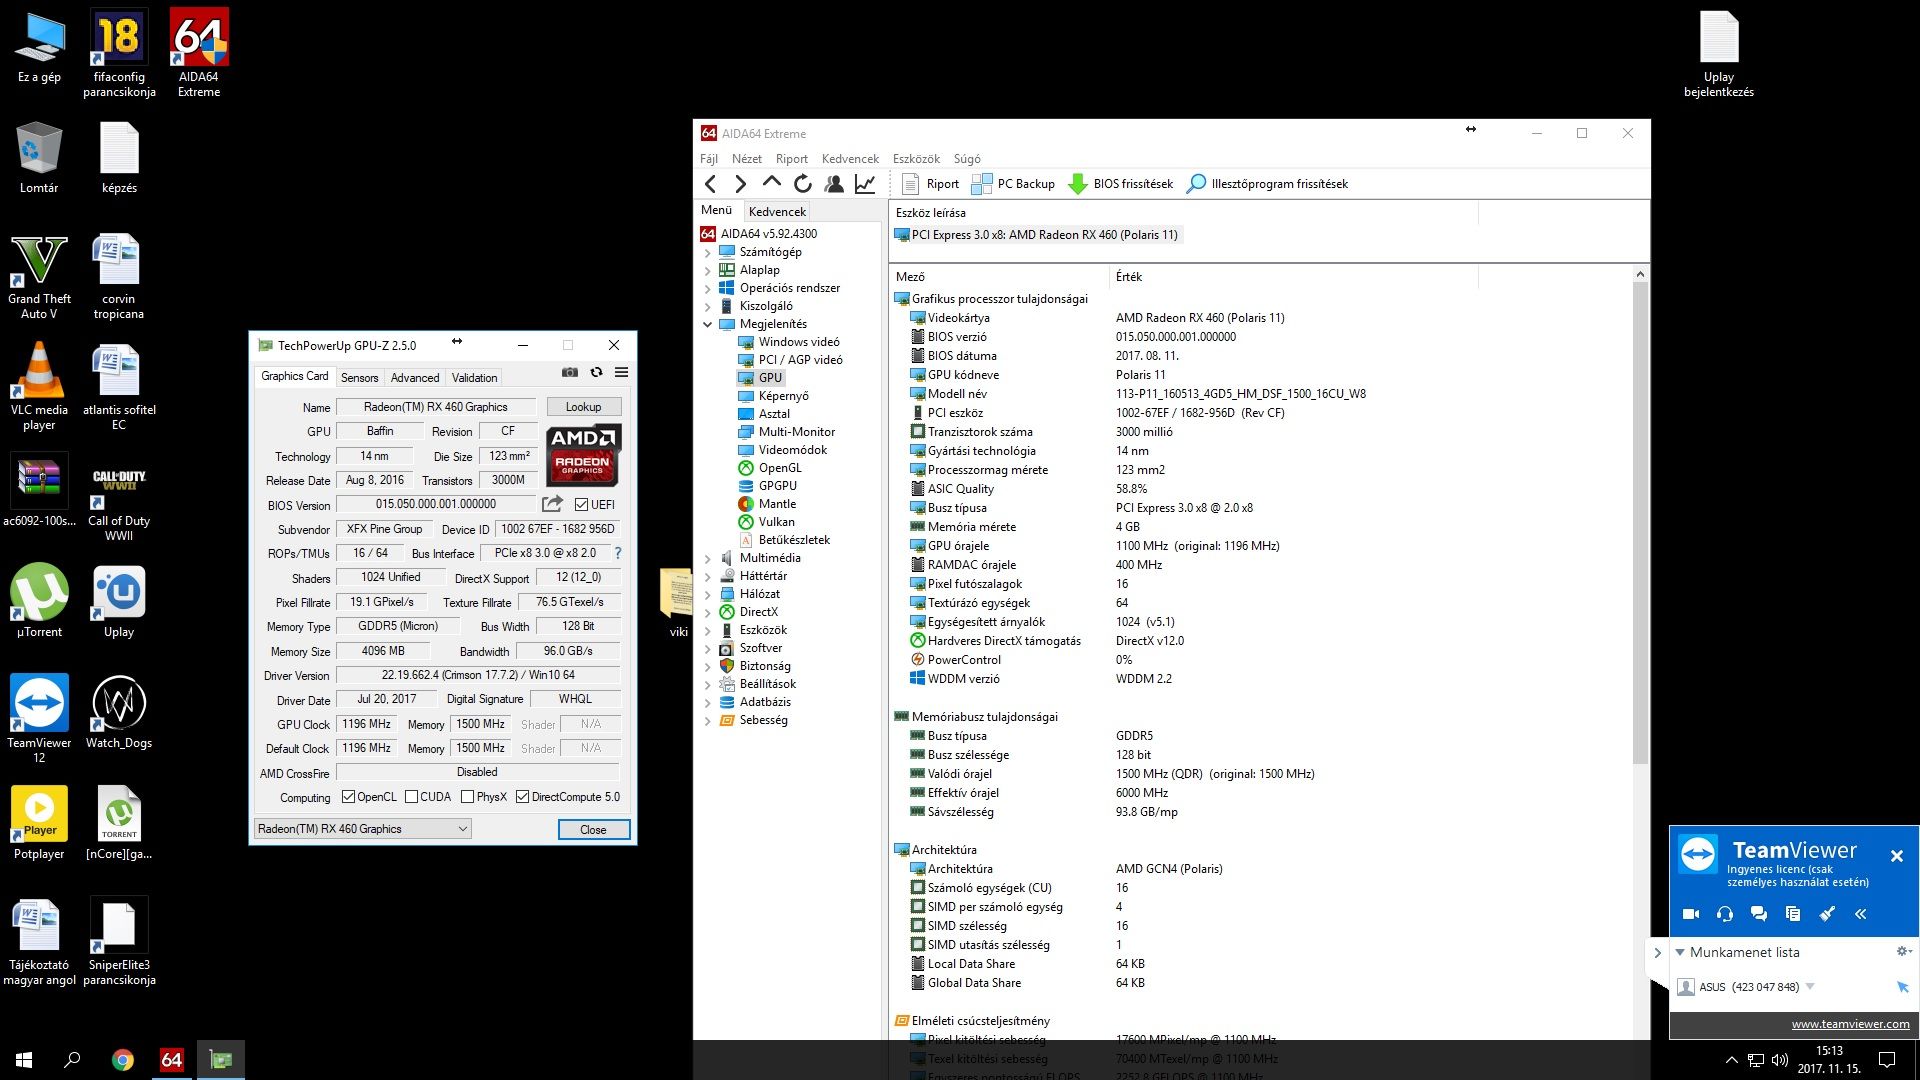Screen dimensions: 1920x1080
Task: Click the Riport toolbar button
Action: click(x=930, y=184)
